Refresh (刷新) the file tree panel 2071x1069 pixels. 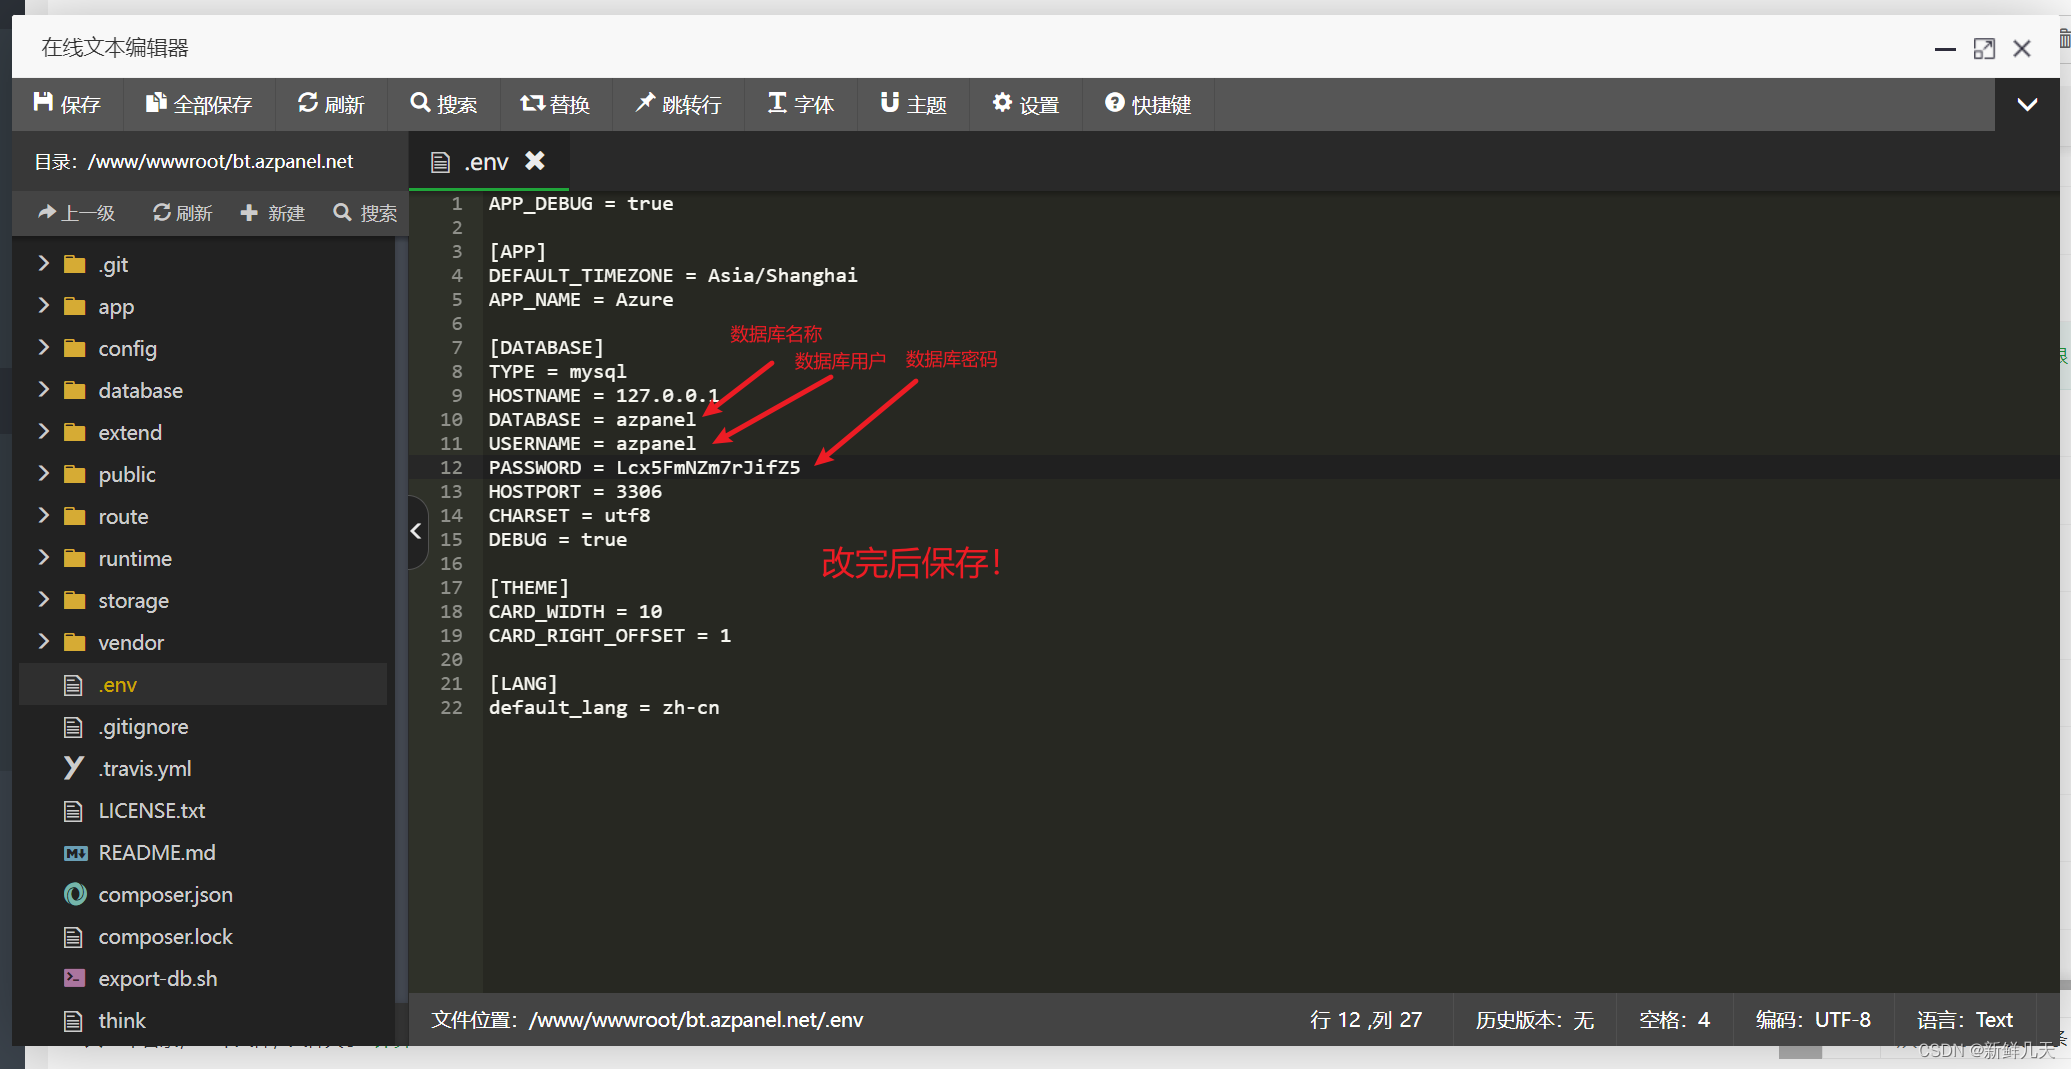[x=182, y=213]
